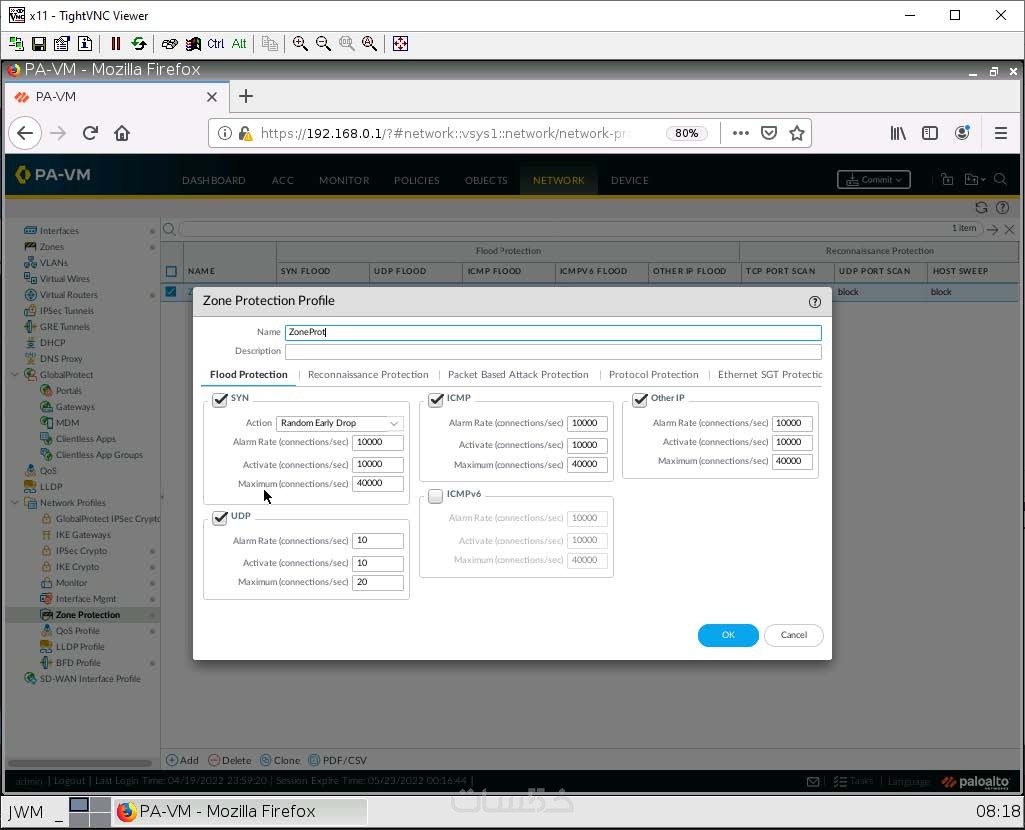Save the page to Pocket
This screenshot has width=1025, height=830.
[769, 133]
